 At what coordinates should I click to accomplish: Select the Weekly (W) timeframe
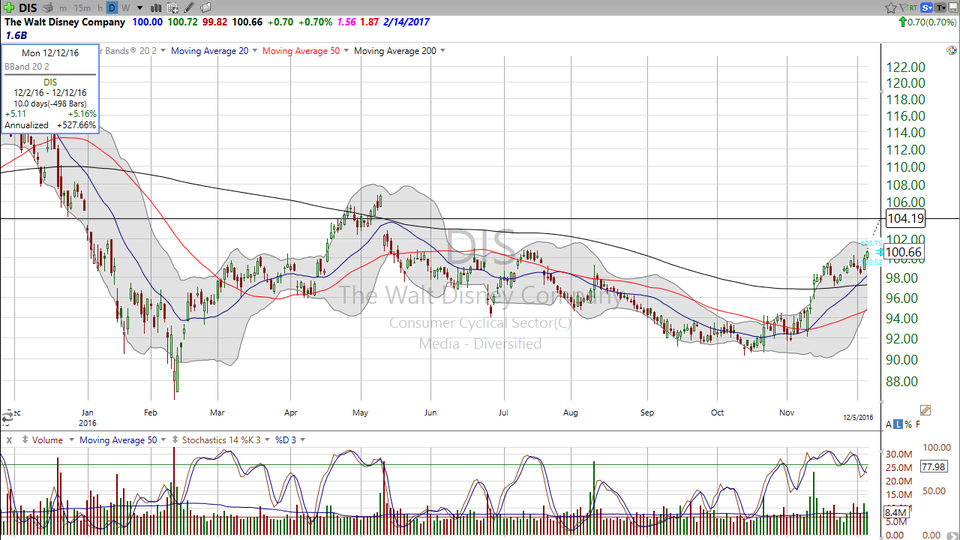tap(126, 9)
